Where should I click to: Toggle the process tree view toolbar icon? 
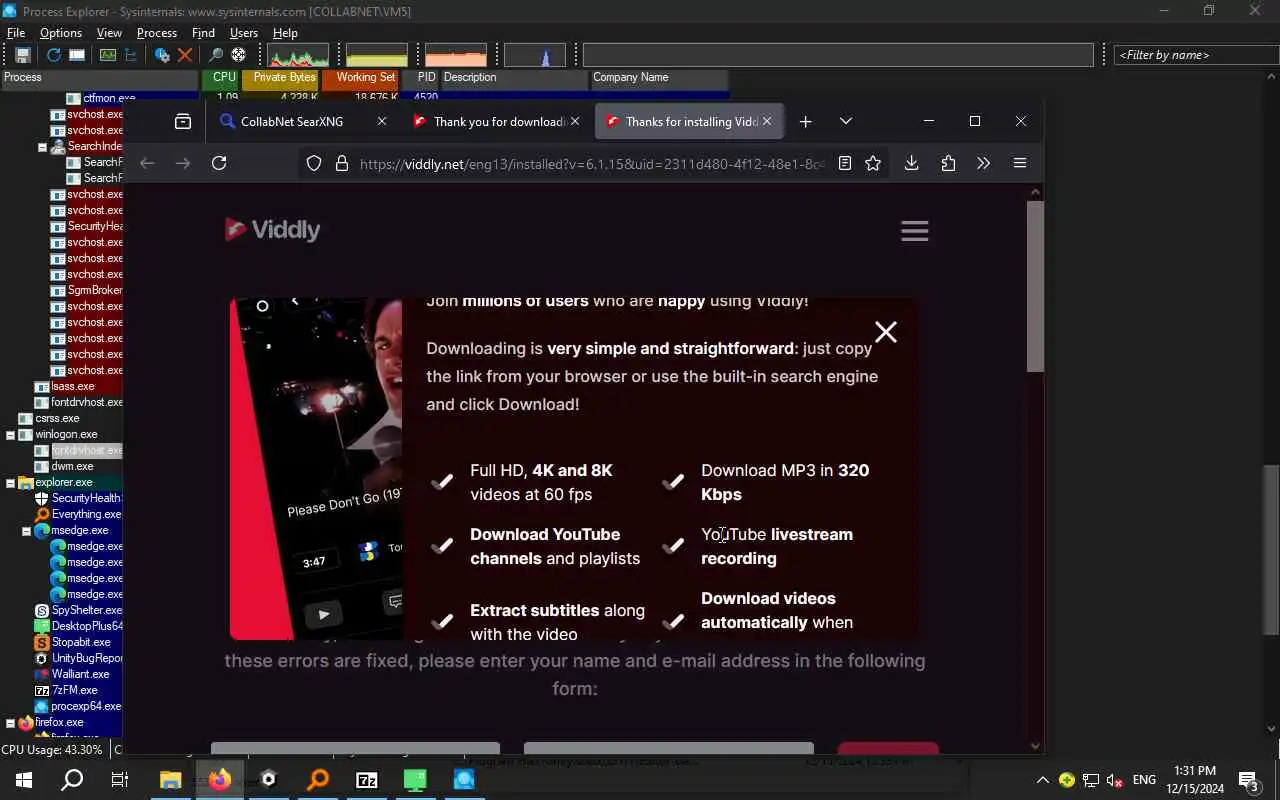pyautogui.click(x=131, y=55)
